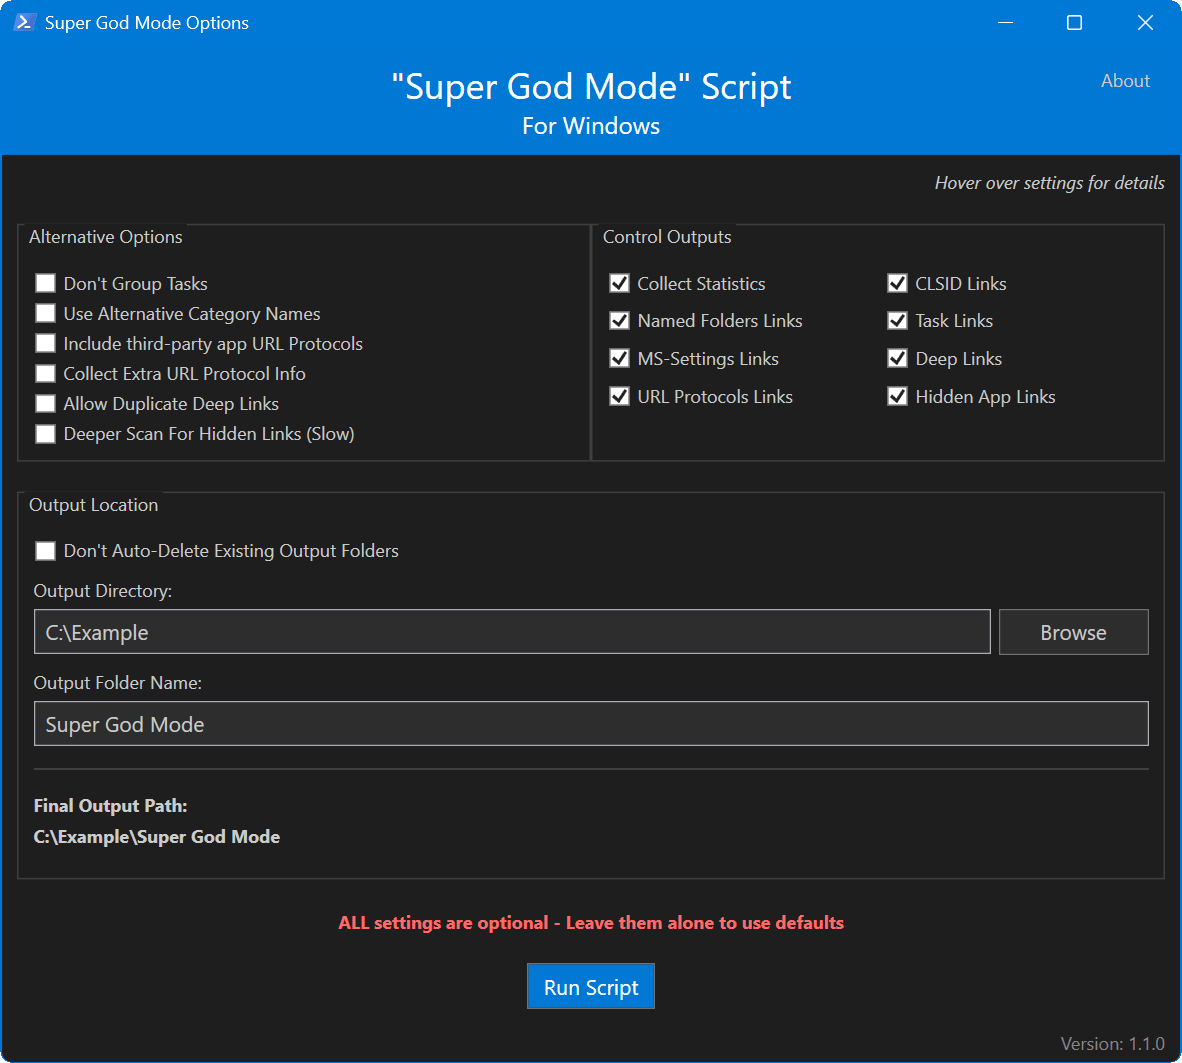Image resolution: width=1182 pixels, height=1063 pixels.
Task: Click the Super God Mode app icon
Action: (x=22, y=21)
